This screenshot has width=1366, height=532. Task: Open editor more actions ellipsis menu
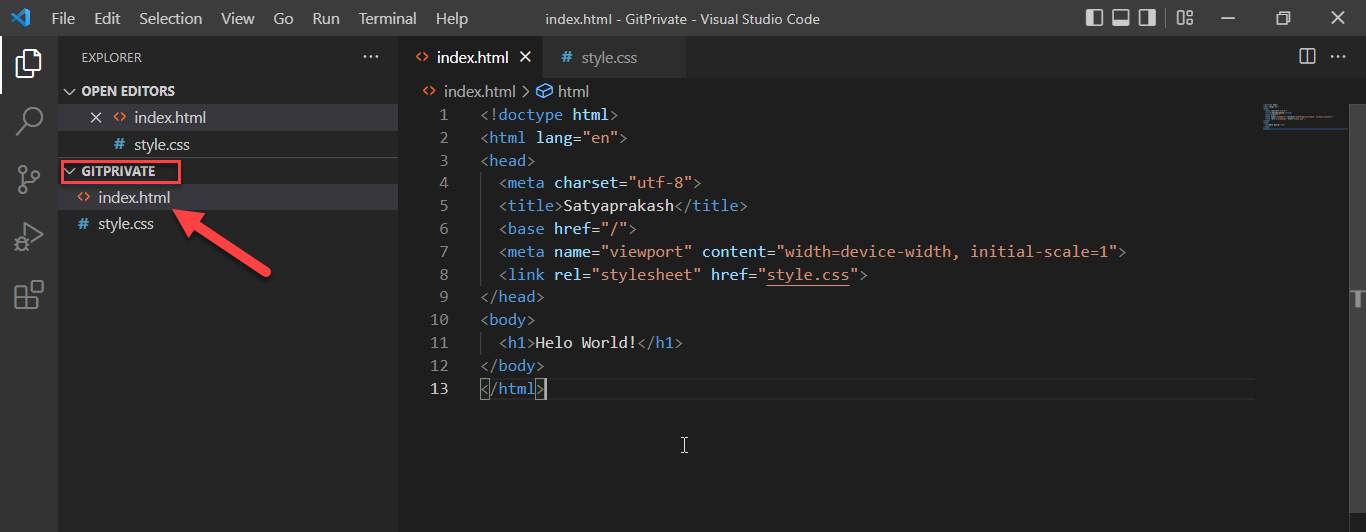[x=1338, y=57]
